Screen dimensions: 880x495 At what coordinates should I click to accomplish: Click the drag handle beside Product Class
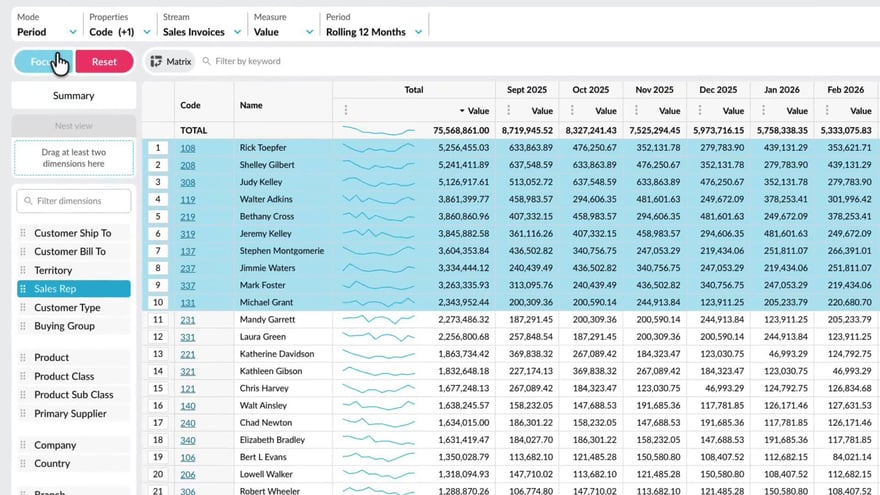[23, 376]
